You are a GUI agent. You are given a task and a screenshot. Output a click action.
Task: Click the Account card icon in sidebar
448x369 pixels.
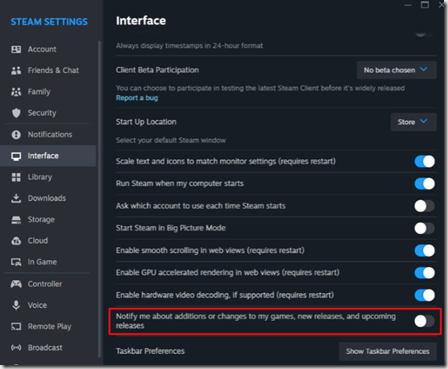pyautogui.click(x=16, y=49)
